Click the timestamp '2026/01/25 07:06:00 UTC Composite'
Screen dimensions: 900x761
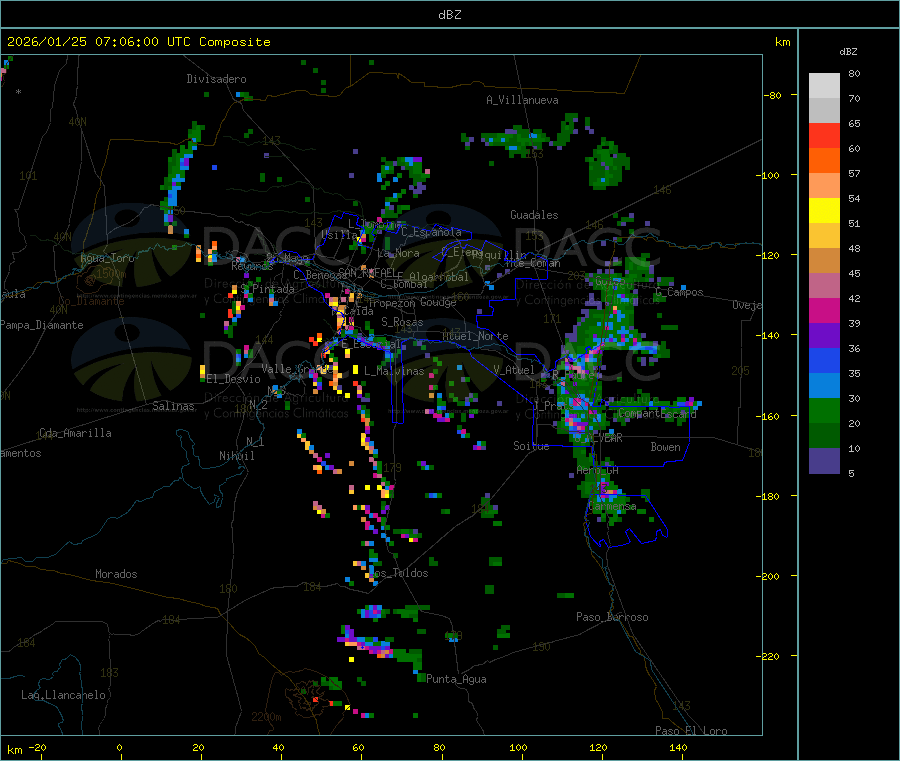[x=138, y=42]
